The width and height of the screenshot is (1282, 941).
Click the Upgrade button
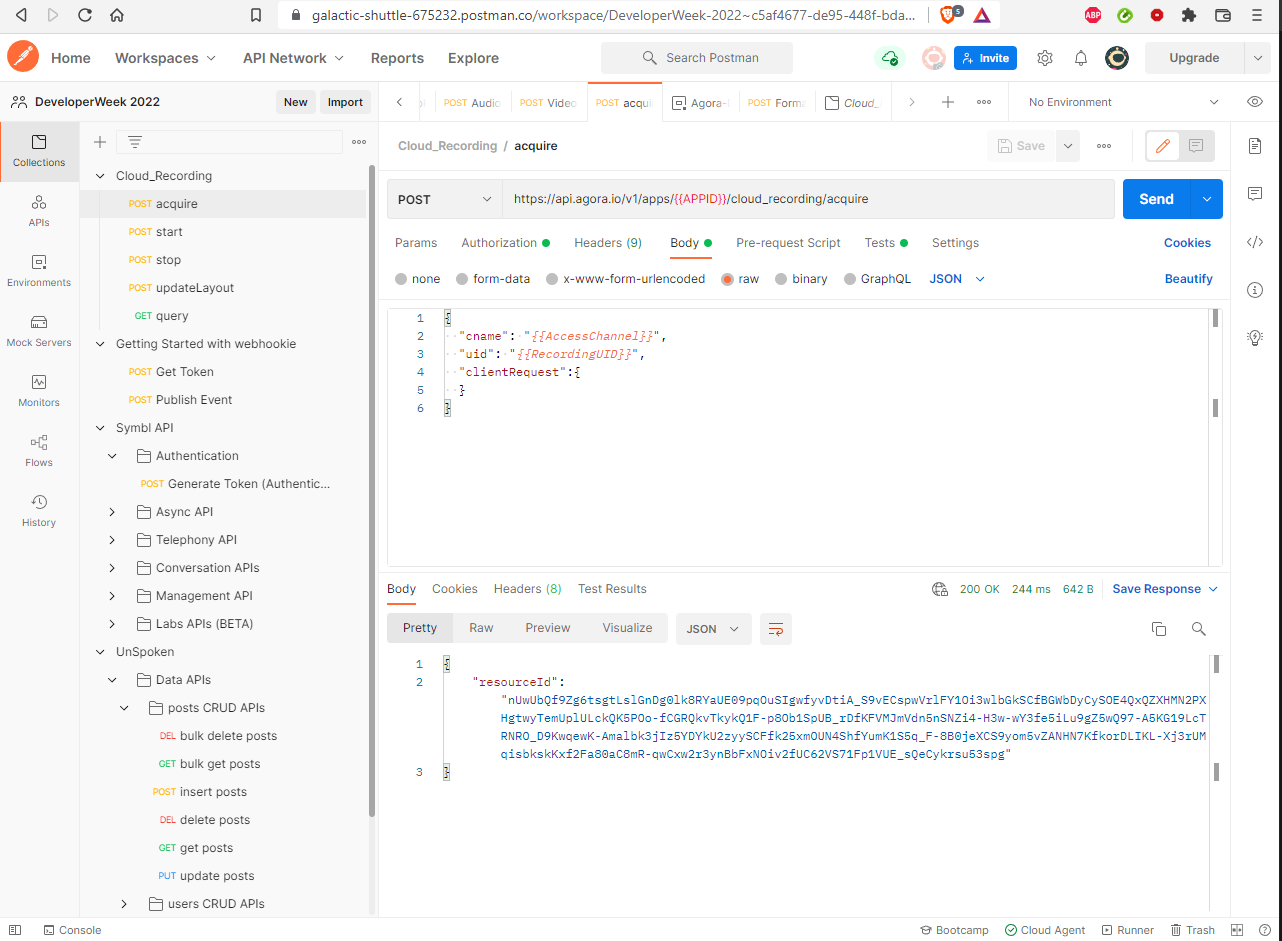point(1194,58)
